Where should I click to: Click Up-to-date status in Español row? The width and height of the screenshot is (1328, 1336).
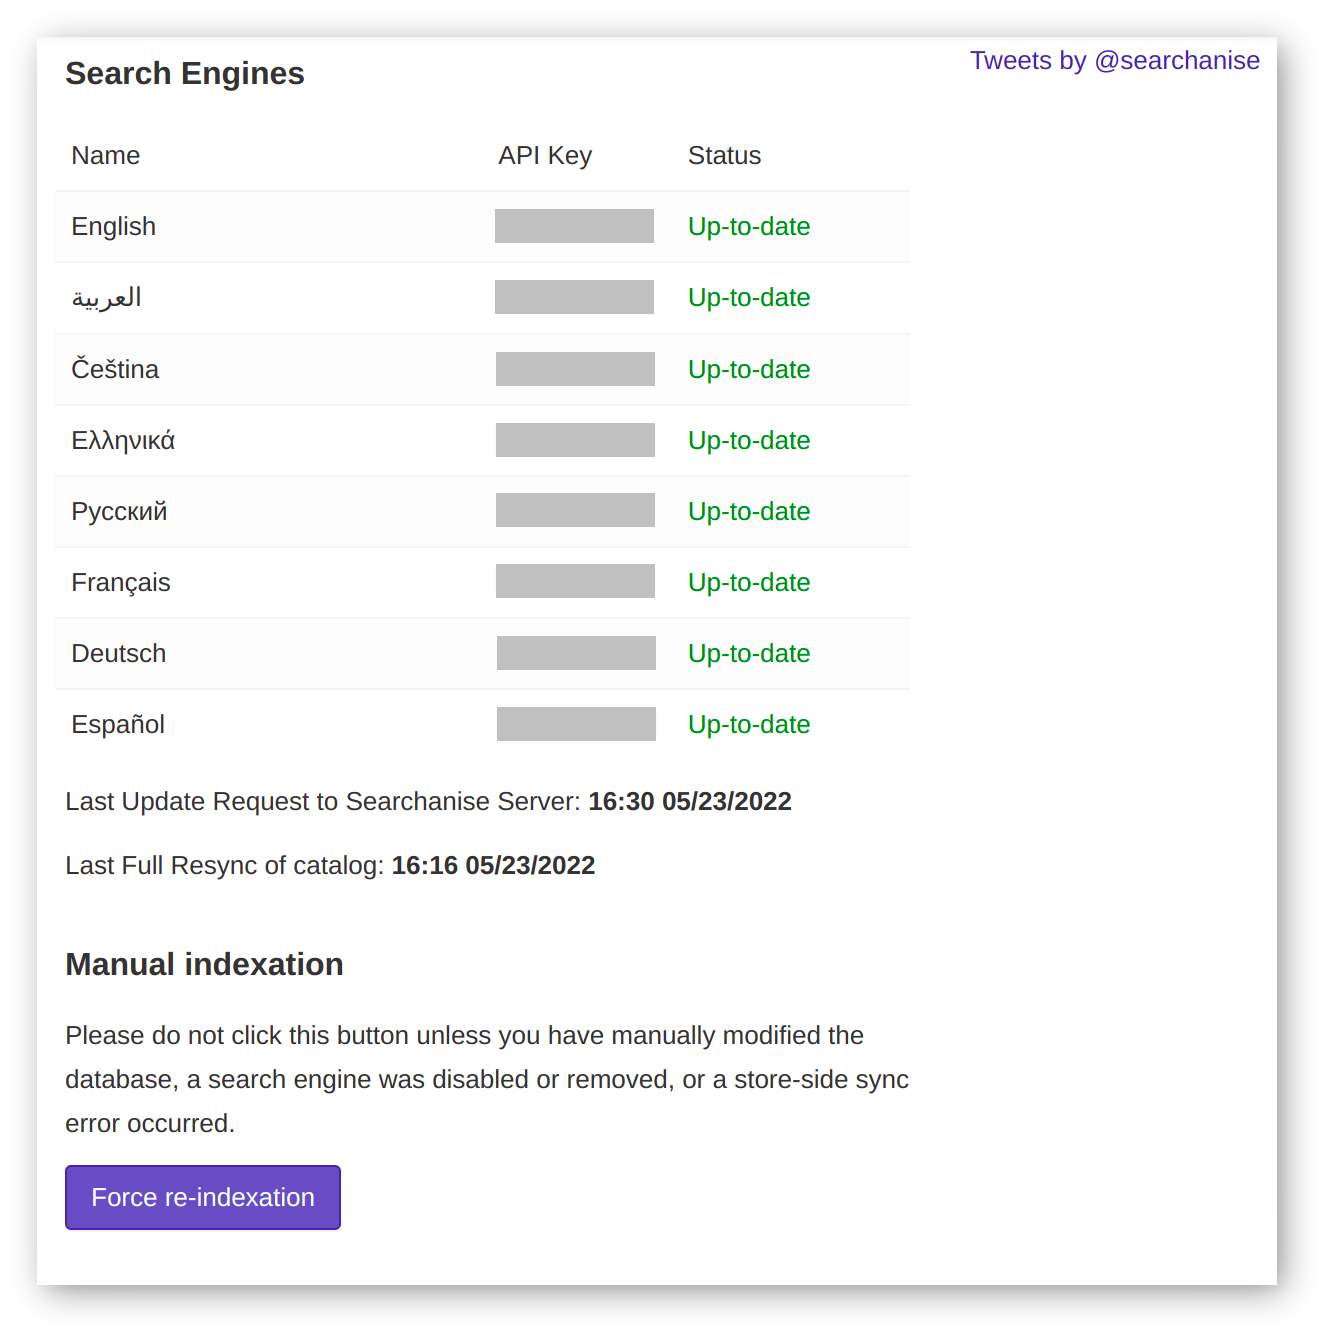[749, 725]
